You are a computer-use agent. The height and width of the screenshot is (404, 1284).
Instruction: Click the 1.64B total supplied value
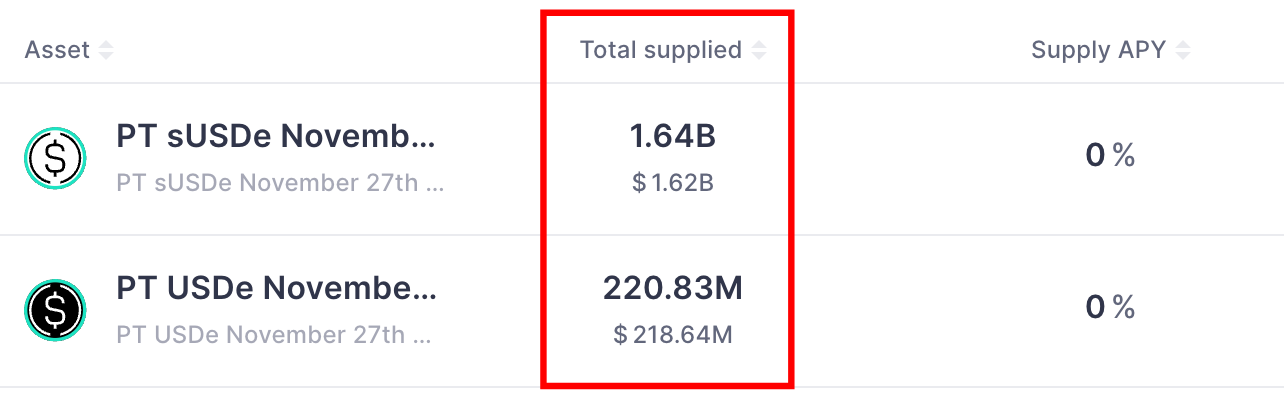coord(673,137)
